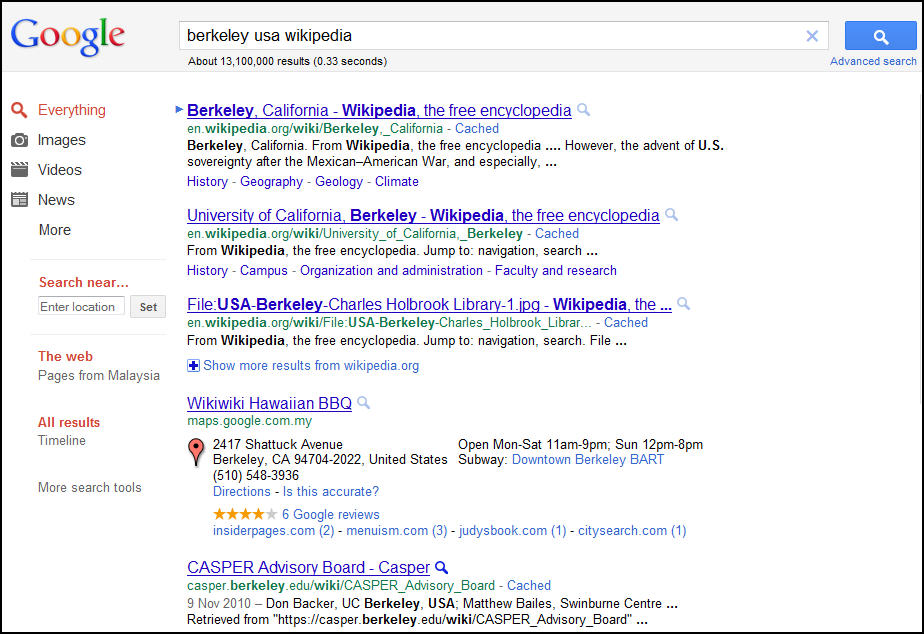Click the maps.google.com.my URL text
Viewport: 924px width, 634px height.
[x=249, y=421]
